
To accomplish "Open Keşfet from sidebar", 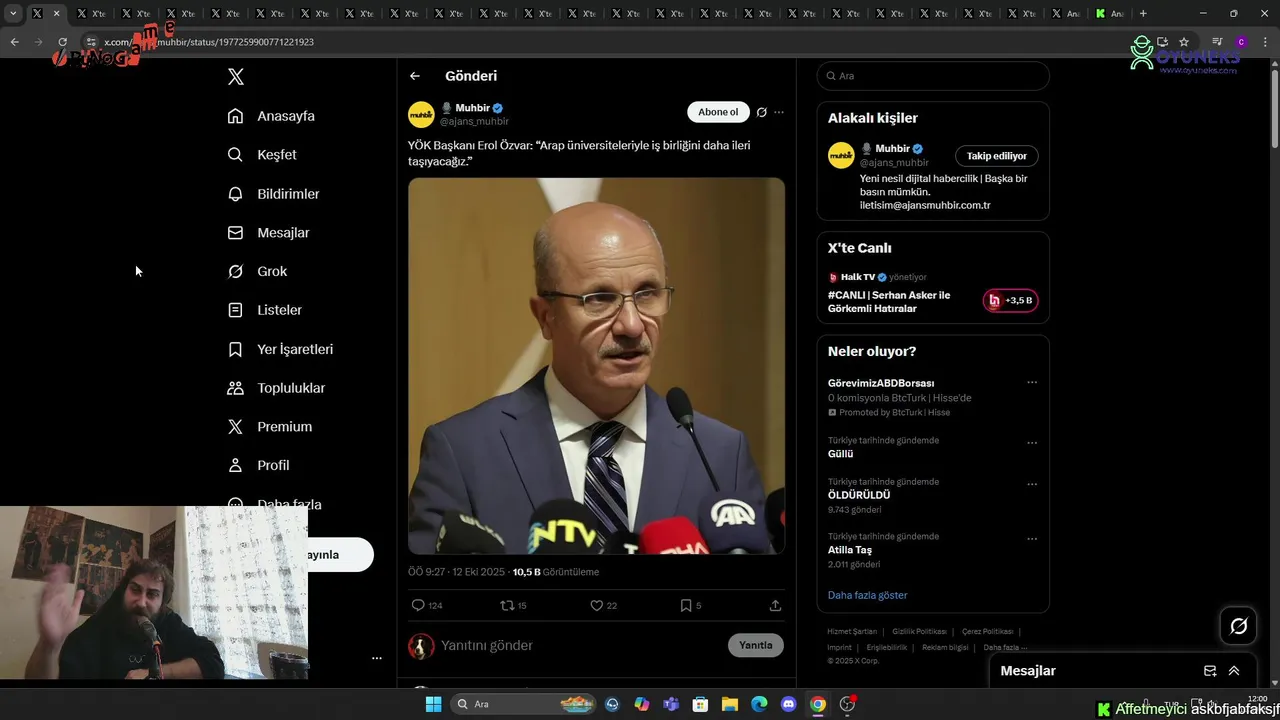I will pyautogui.click(x=262, y=155).
